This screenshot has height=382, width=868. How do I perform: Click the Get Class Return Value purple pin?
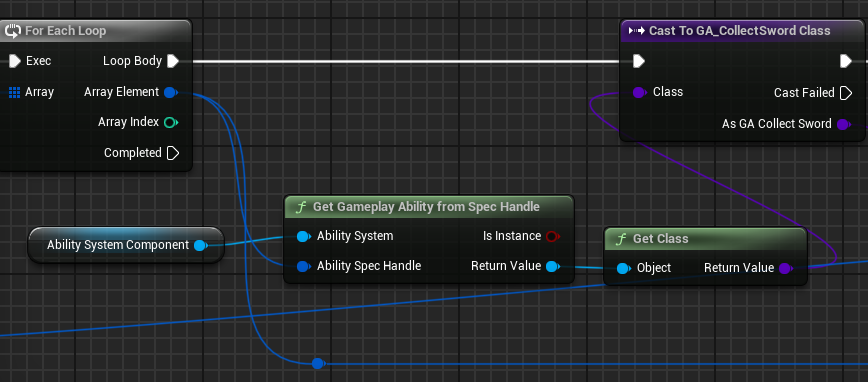click(x=785, y=269)
